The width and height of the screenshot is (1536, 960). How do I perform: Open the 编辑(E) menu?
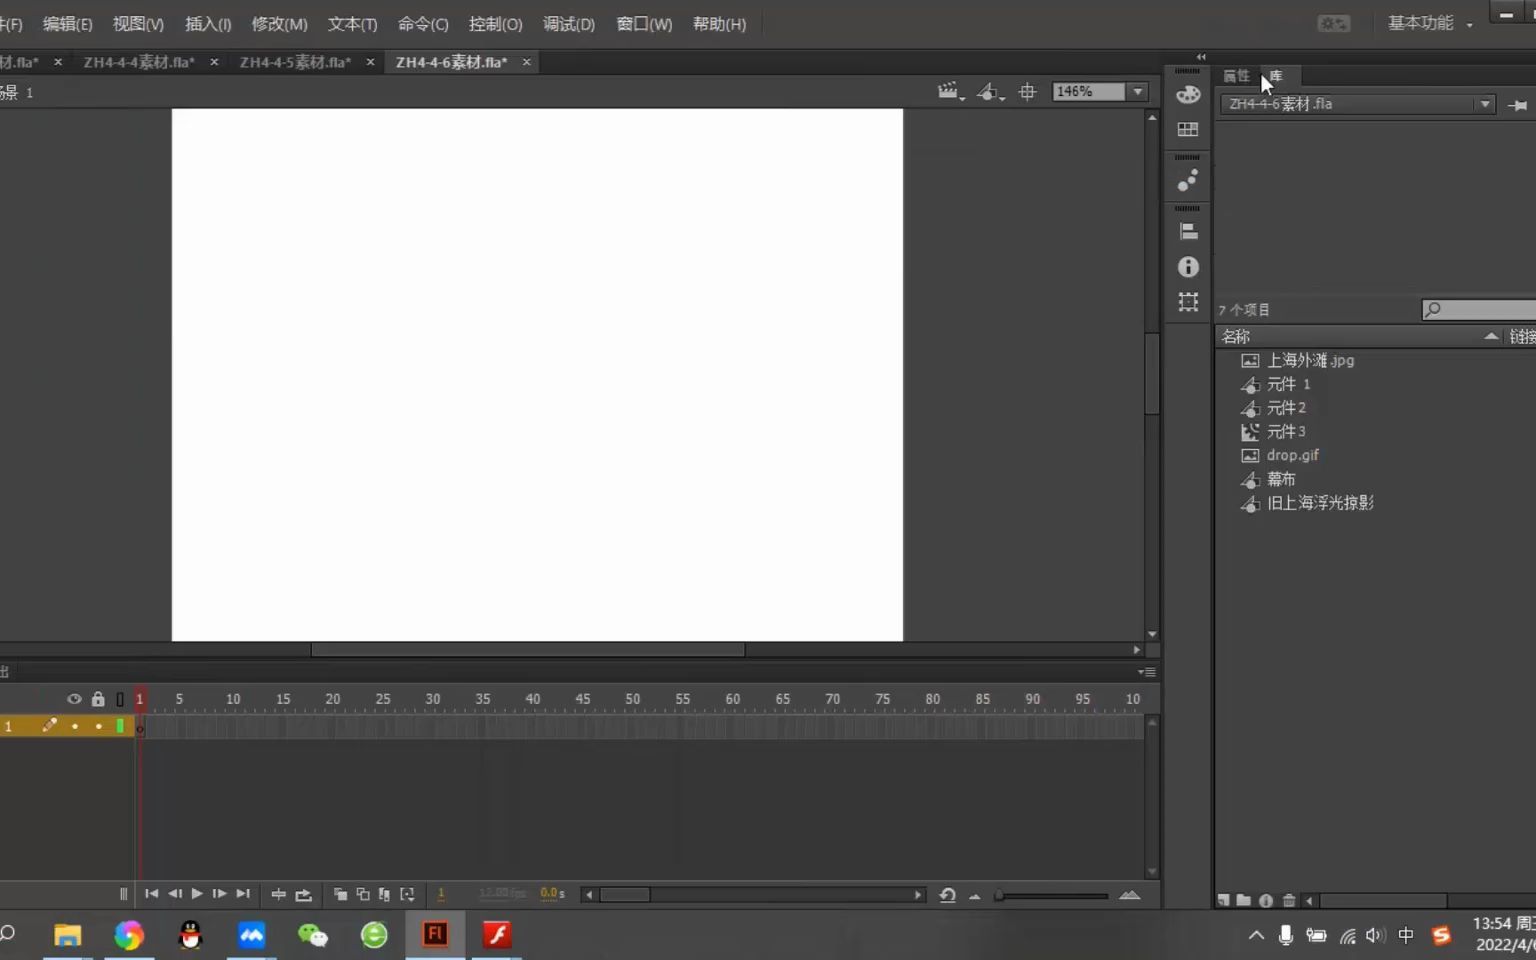click(67, 24)
